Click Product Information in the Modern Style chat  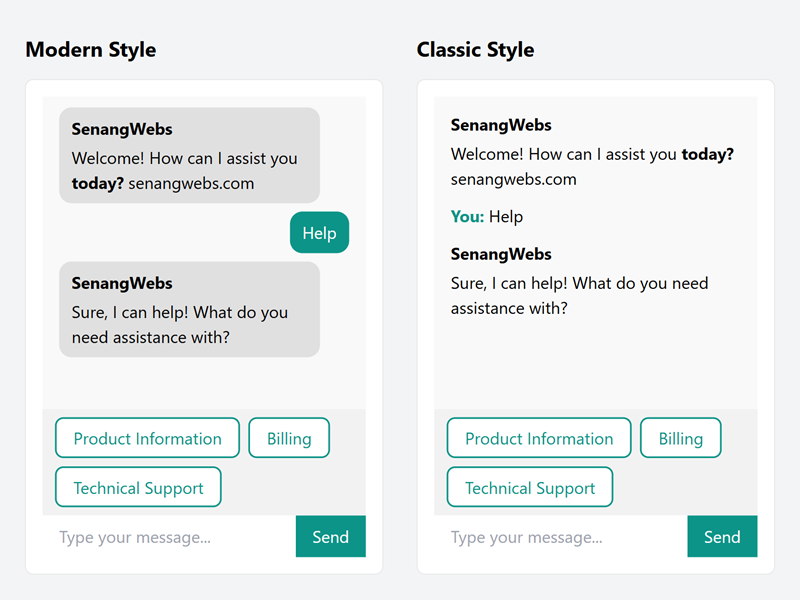147,438
